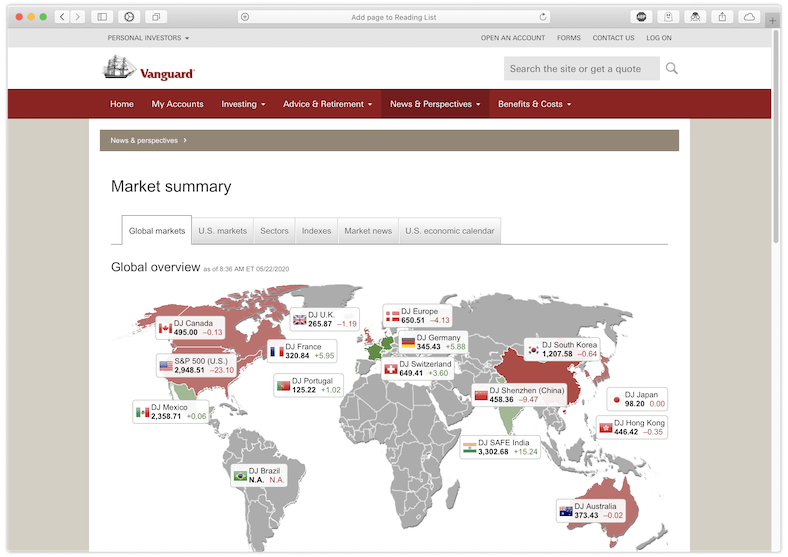Toggle the Safari sidebar button
The height and width of the screenshot is (557, 788).
coord(102,17)
